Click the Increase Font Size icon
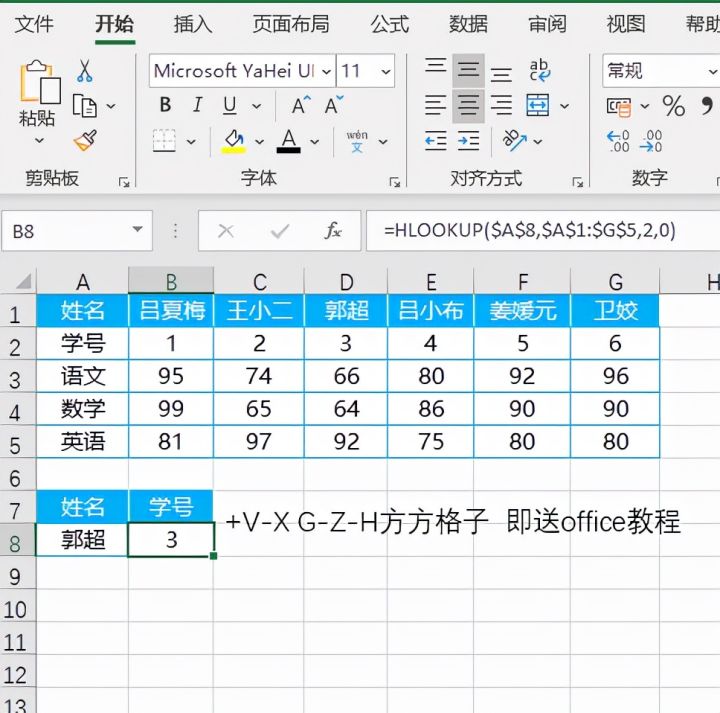 [300, 106]
